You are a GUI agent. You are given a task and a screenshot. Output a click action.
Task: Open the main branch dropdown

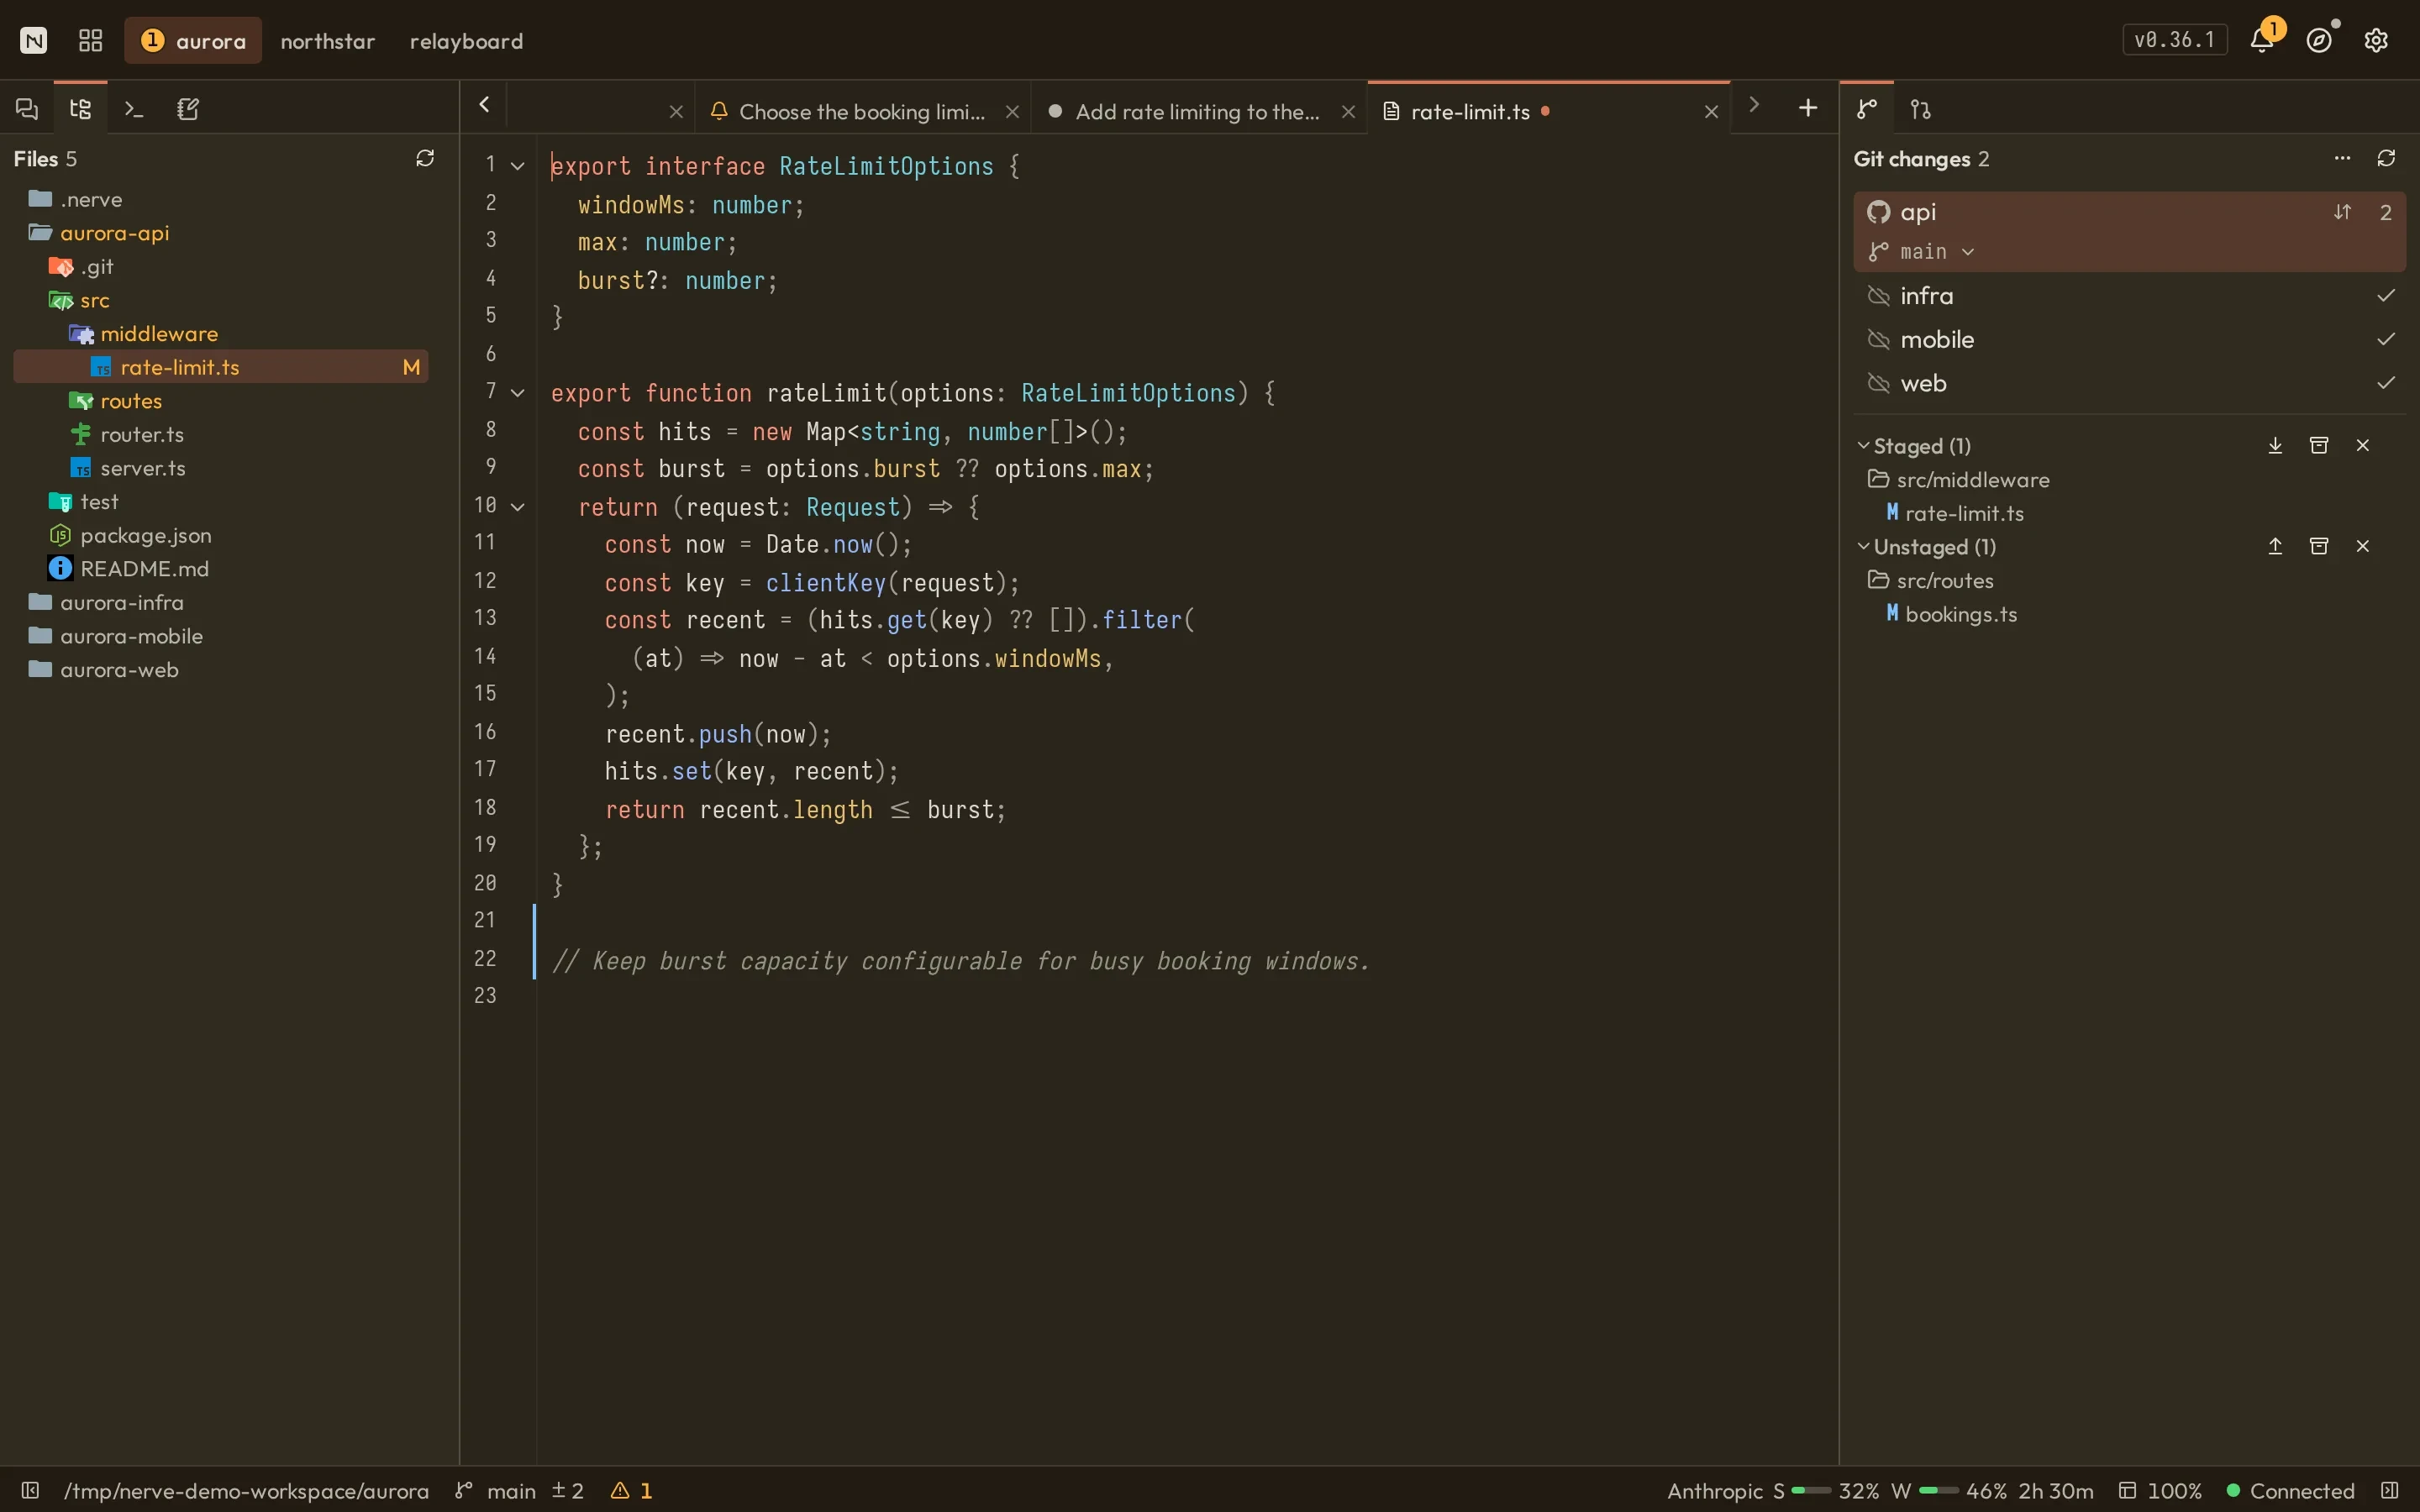[x=1922, y=252]
